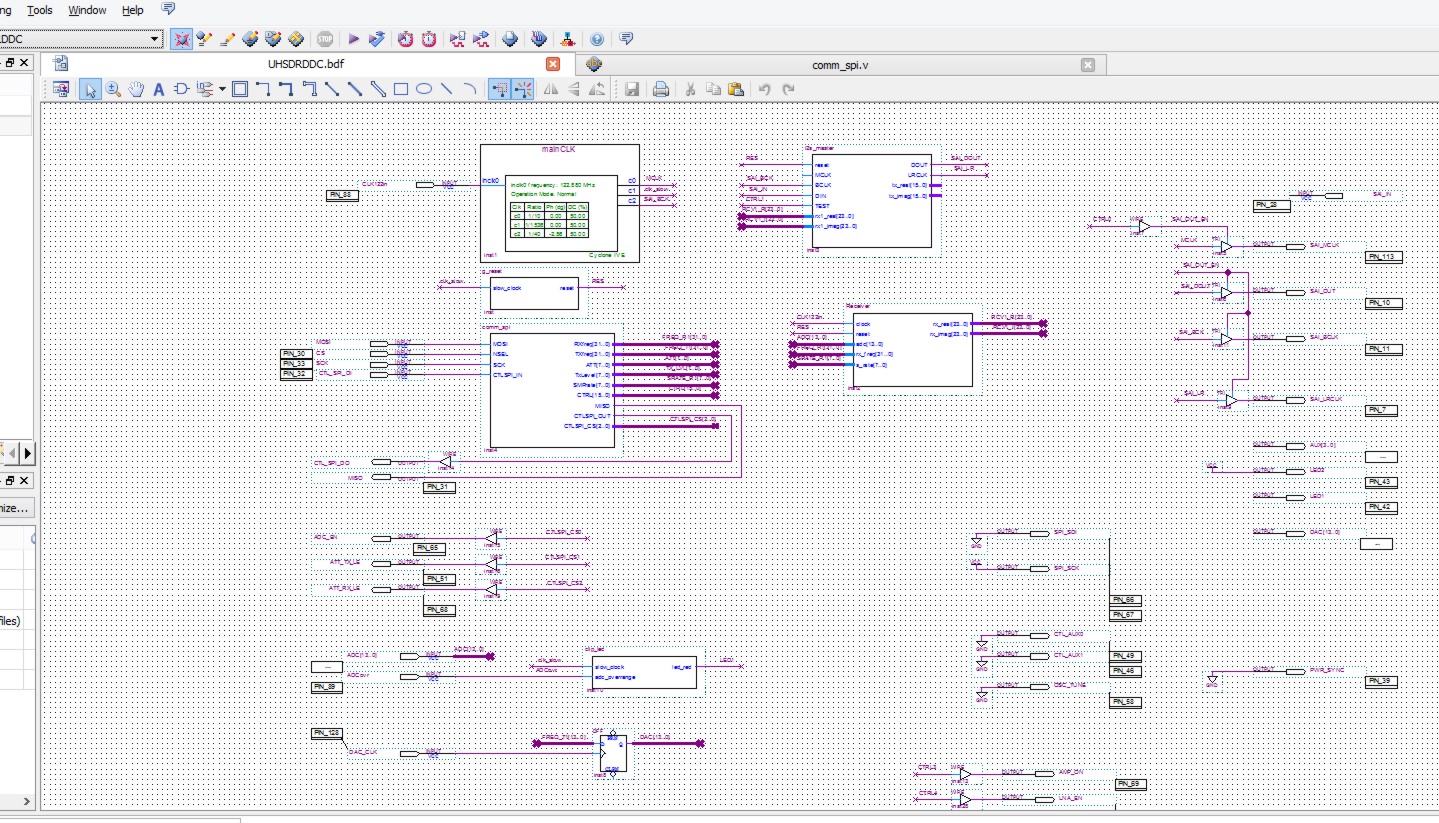Select the mainCLK PLL block
This screenshot has height=823, width=1439.
tap(559, 203)
